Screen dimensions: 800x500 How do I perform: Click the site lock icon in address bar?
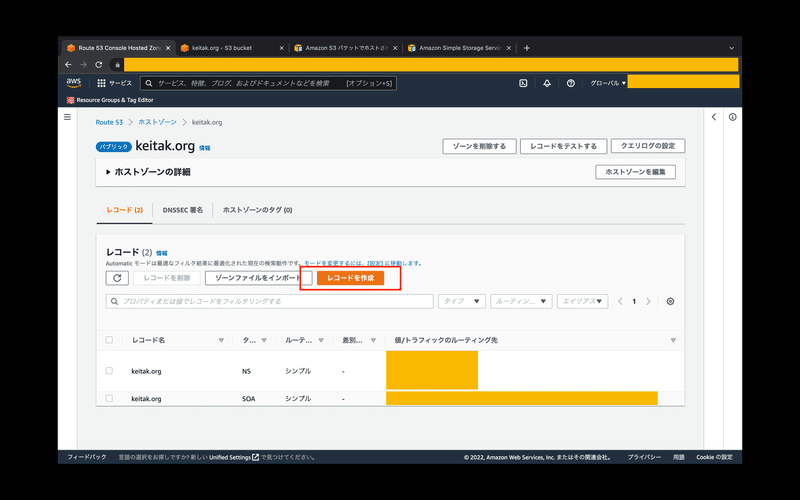pyautogui.click(x=117, y=65)
